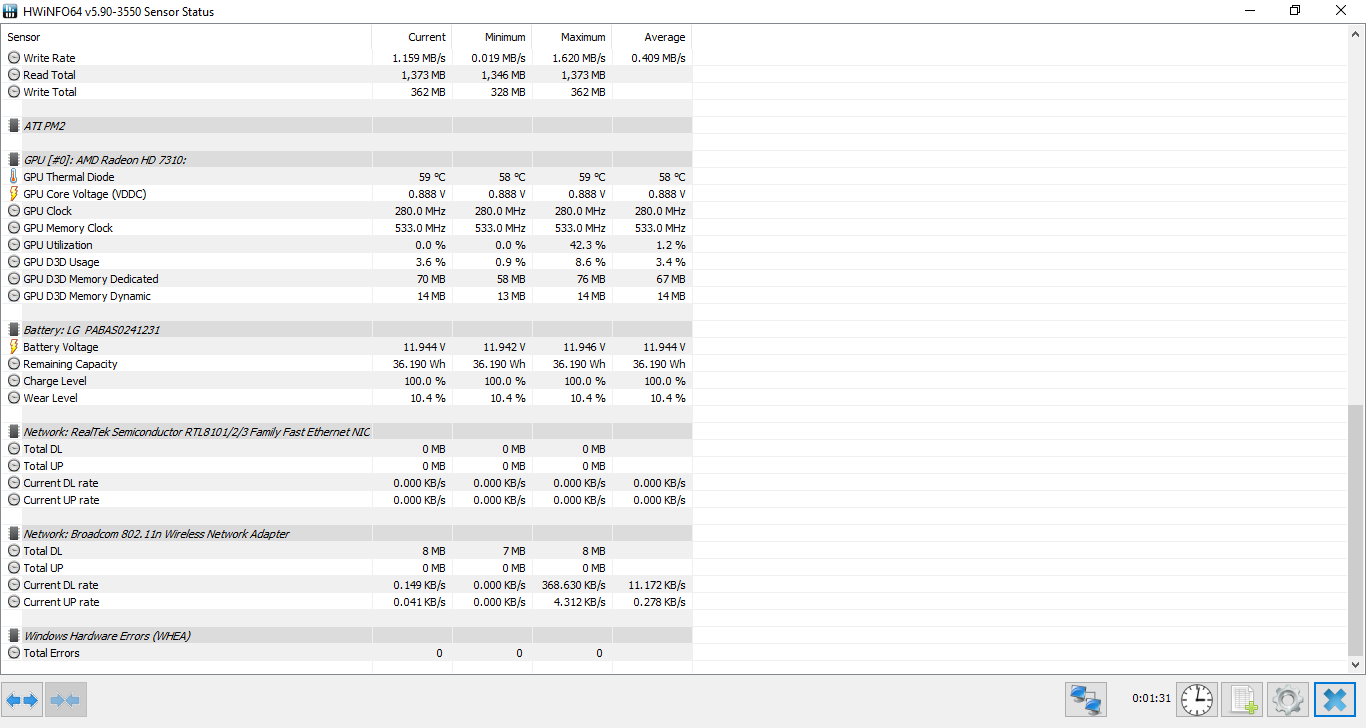The width and height of the screenshot is (1366, 728).
Task: Select the Broadcom 802.11n Wireless Network Adapter header
Action: tap(346, 534)
